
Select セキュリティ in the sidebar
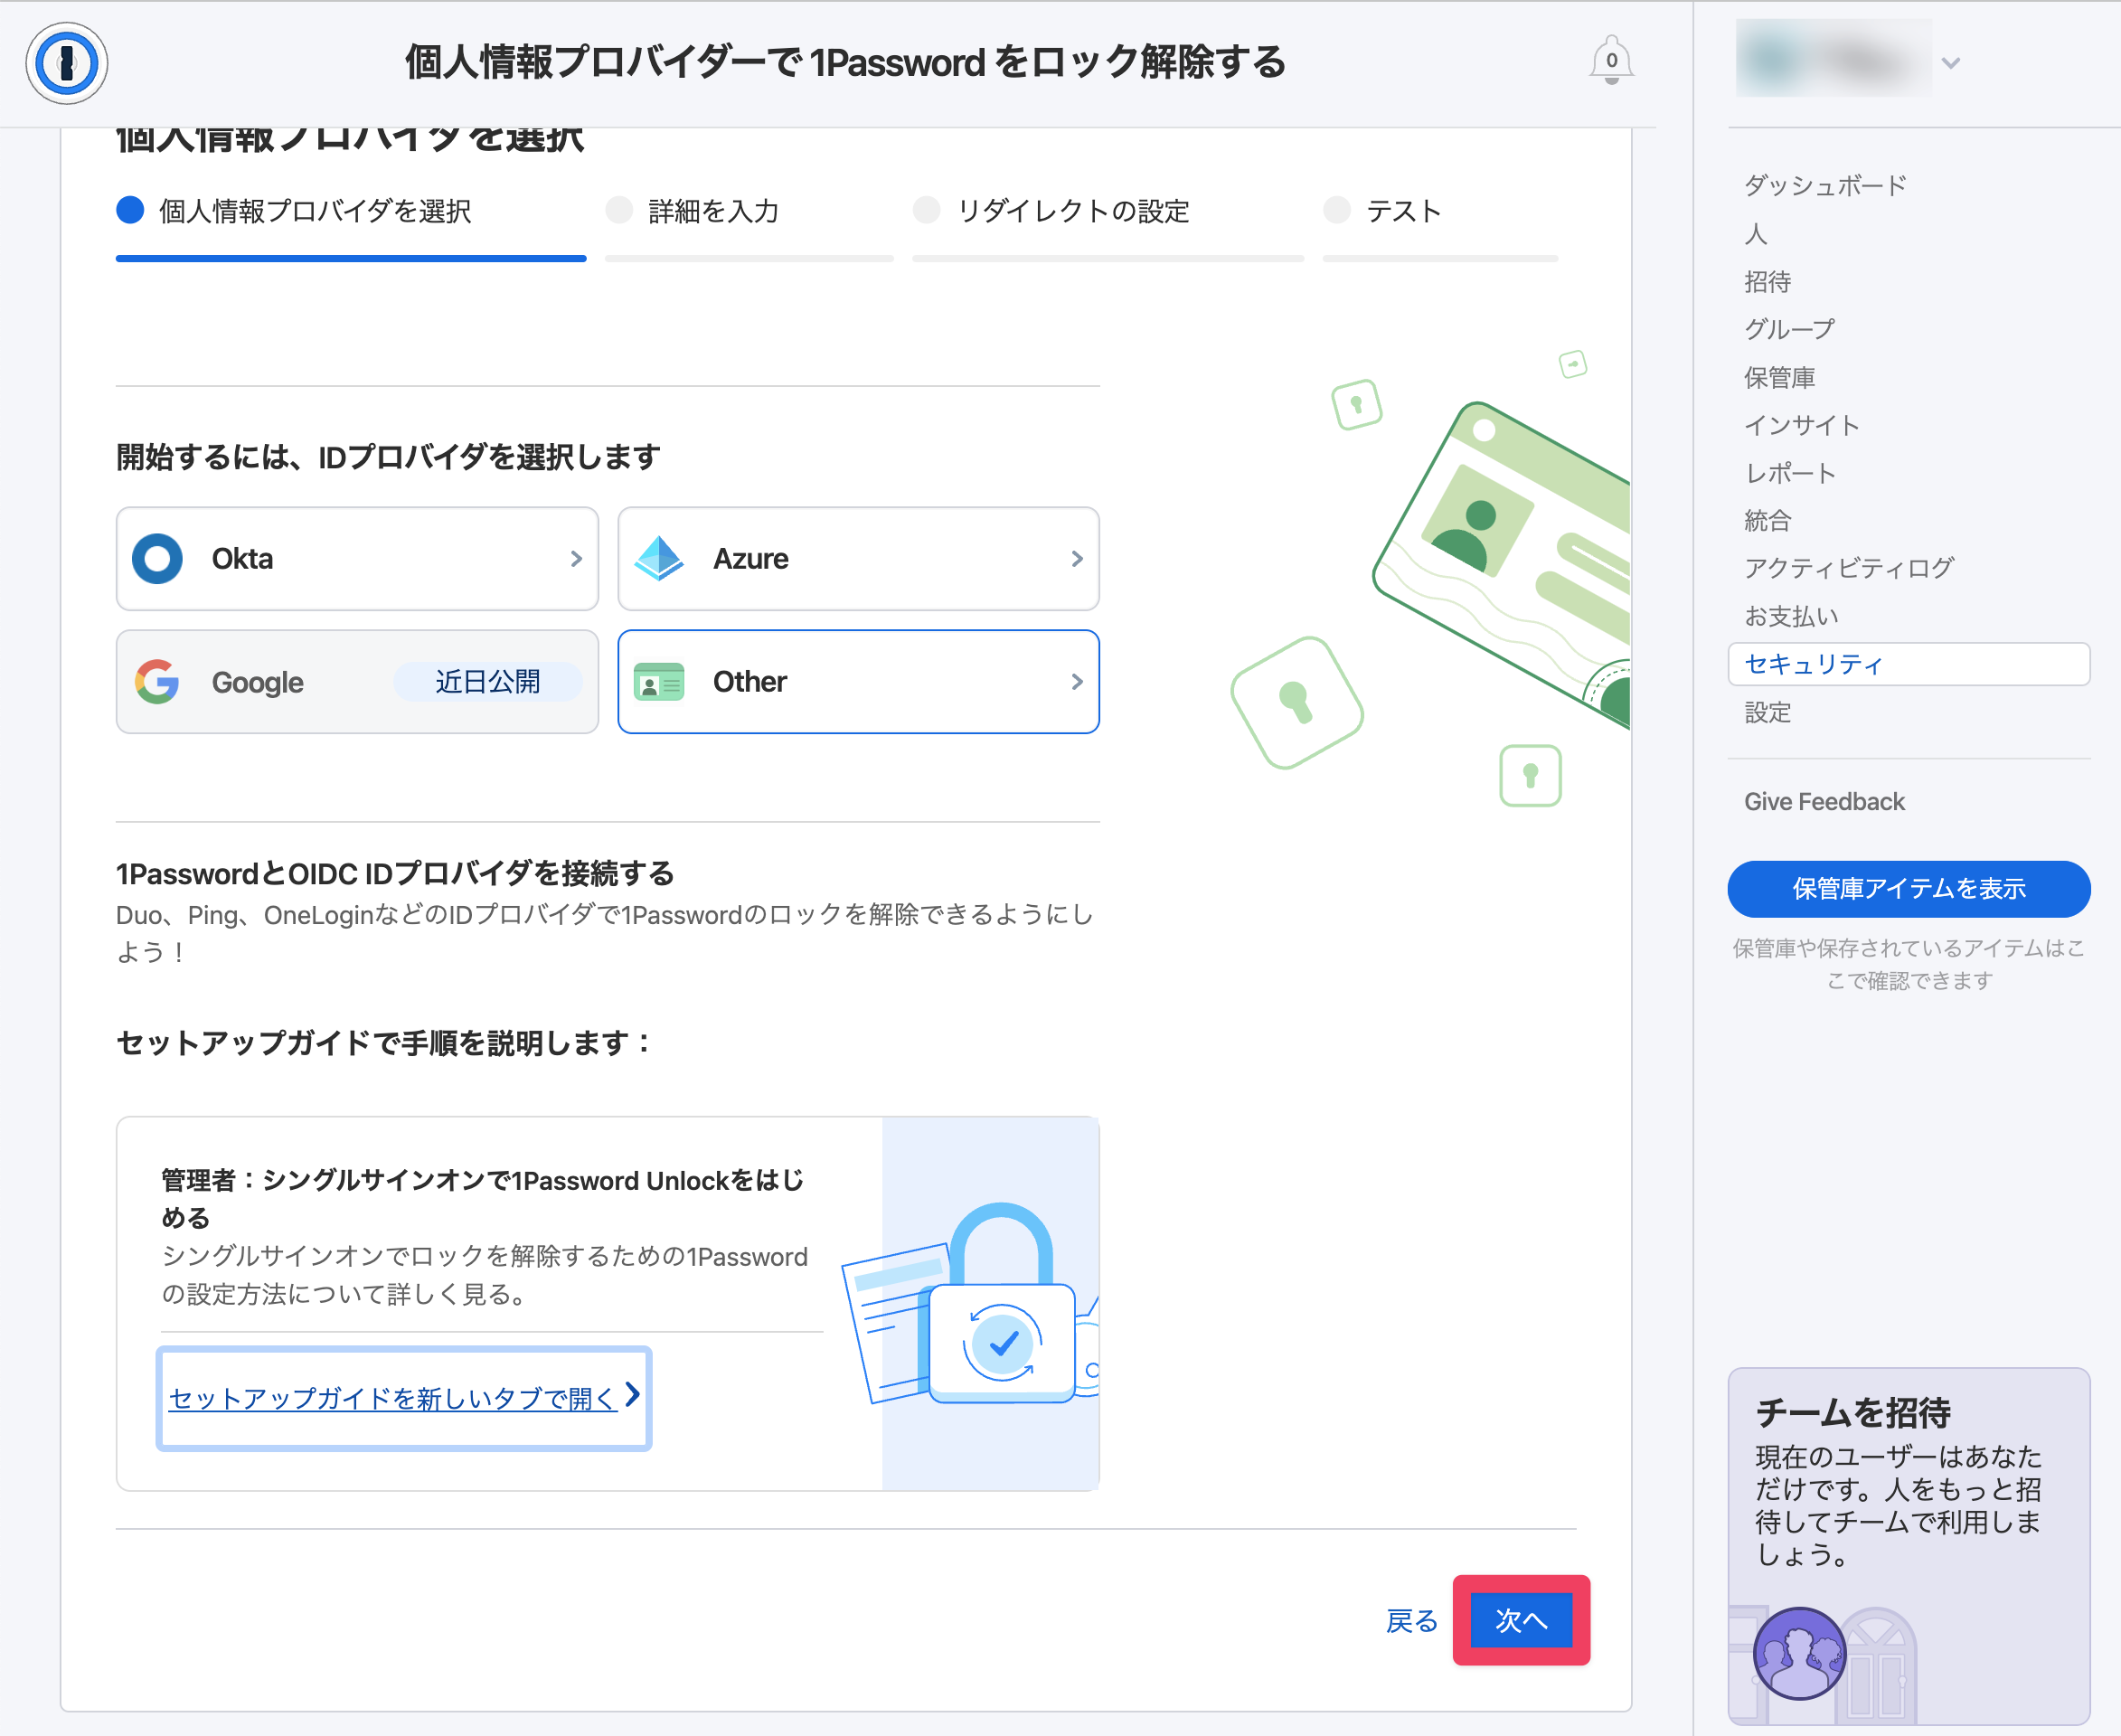click(1908, 665)
